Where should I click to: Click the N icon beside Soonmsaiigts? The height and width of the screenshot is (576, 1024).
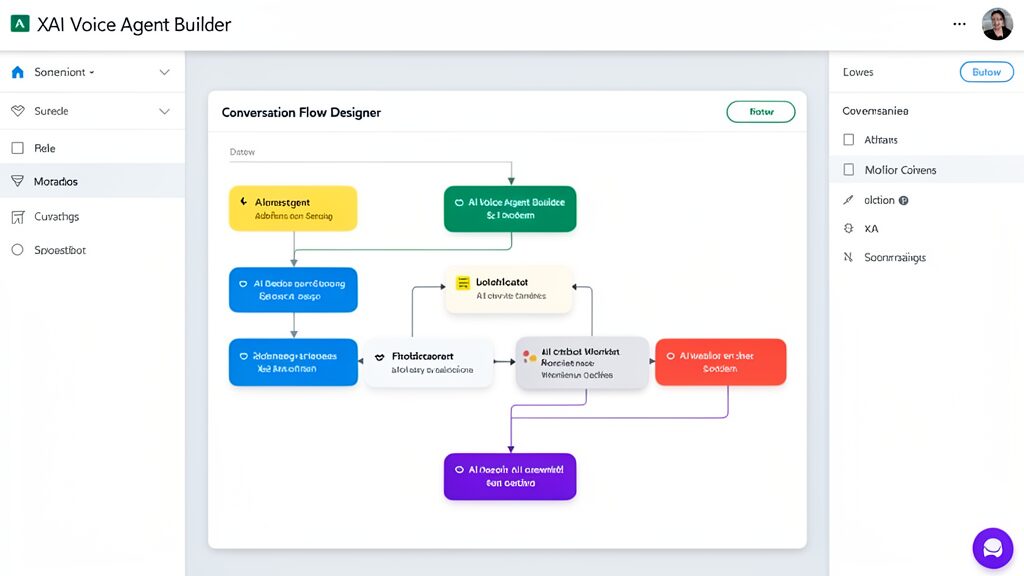tap(848, 257)
